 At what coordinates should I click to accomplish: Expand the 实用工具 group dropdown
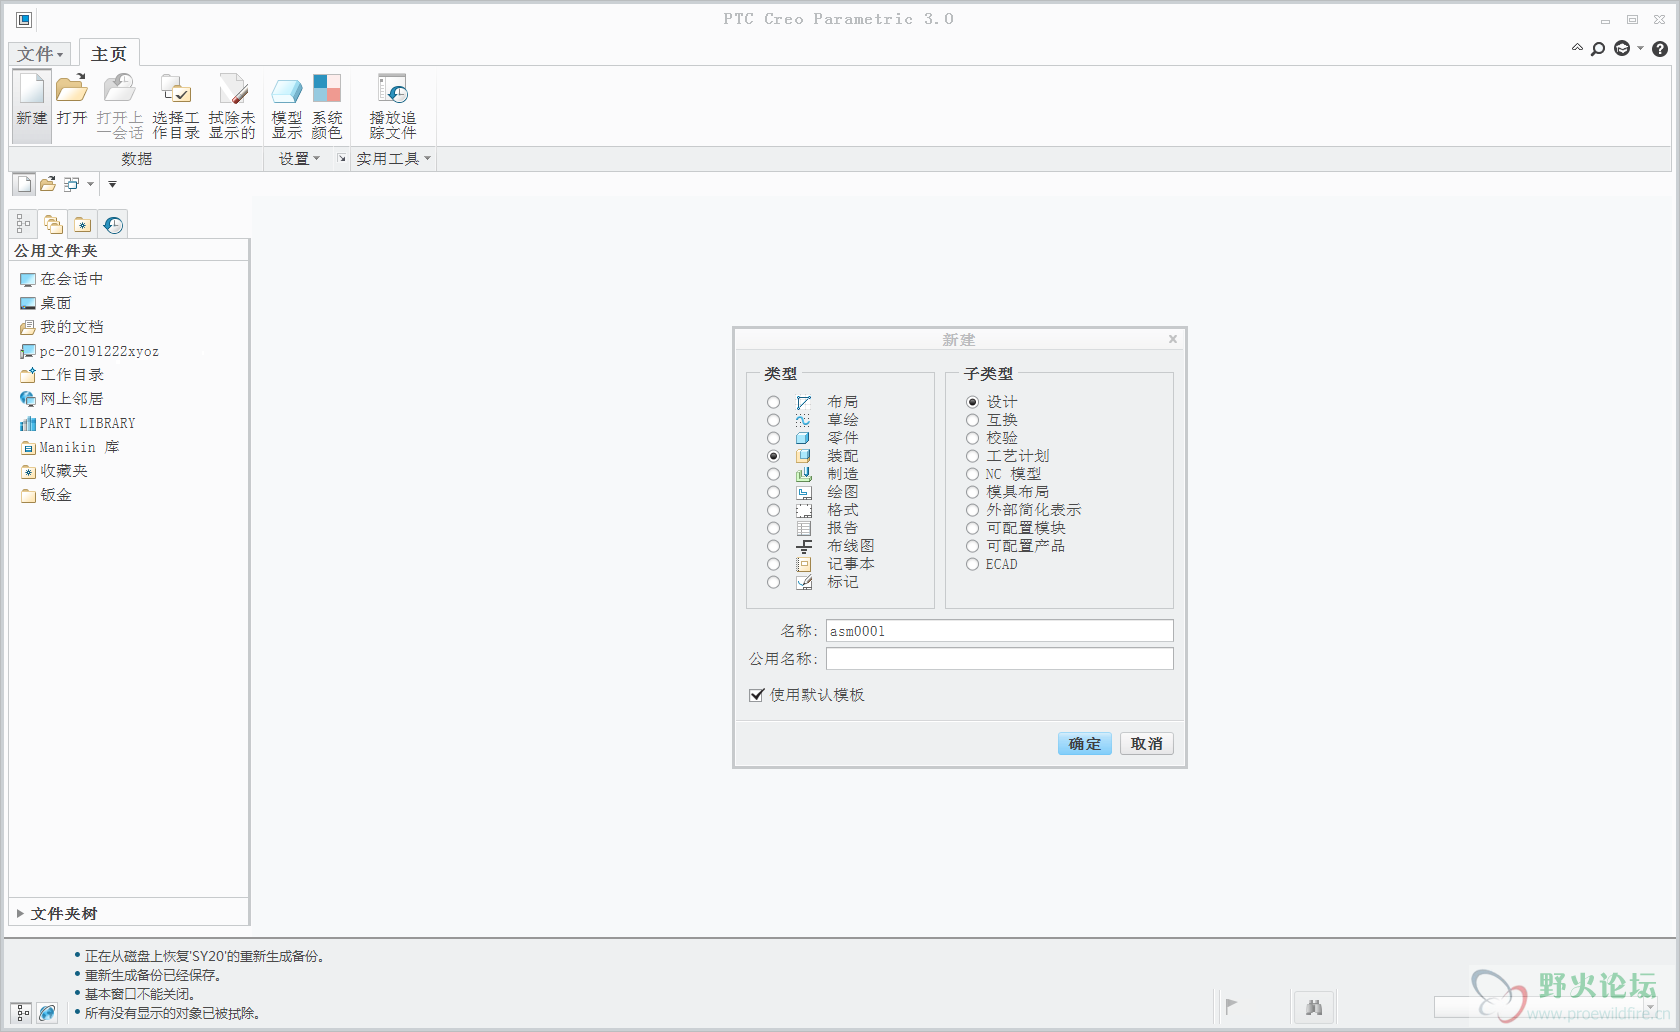[x=393, y=159]
